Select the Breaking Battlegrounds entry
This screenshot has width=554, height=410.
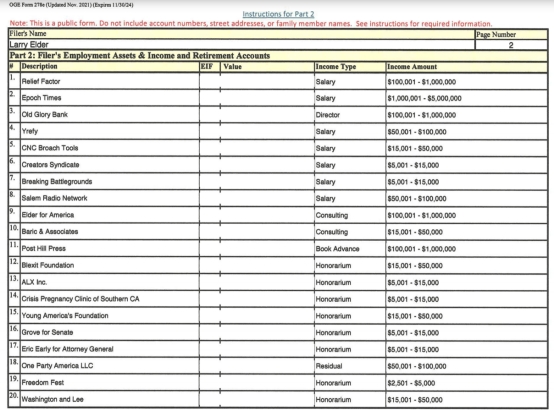tap(110, 181)
